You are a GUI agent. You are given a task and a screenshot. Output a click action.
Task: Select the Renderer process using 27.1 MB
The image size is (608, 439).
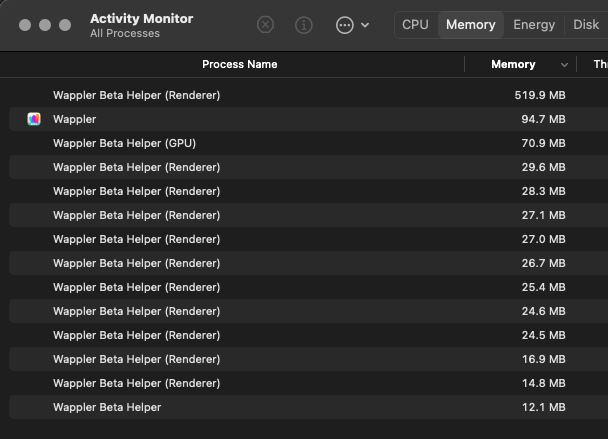[308, 215]
